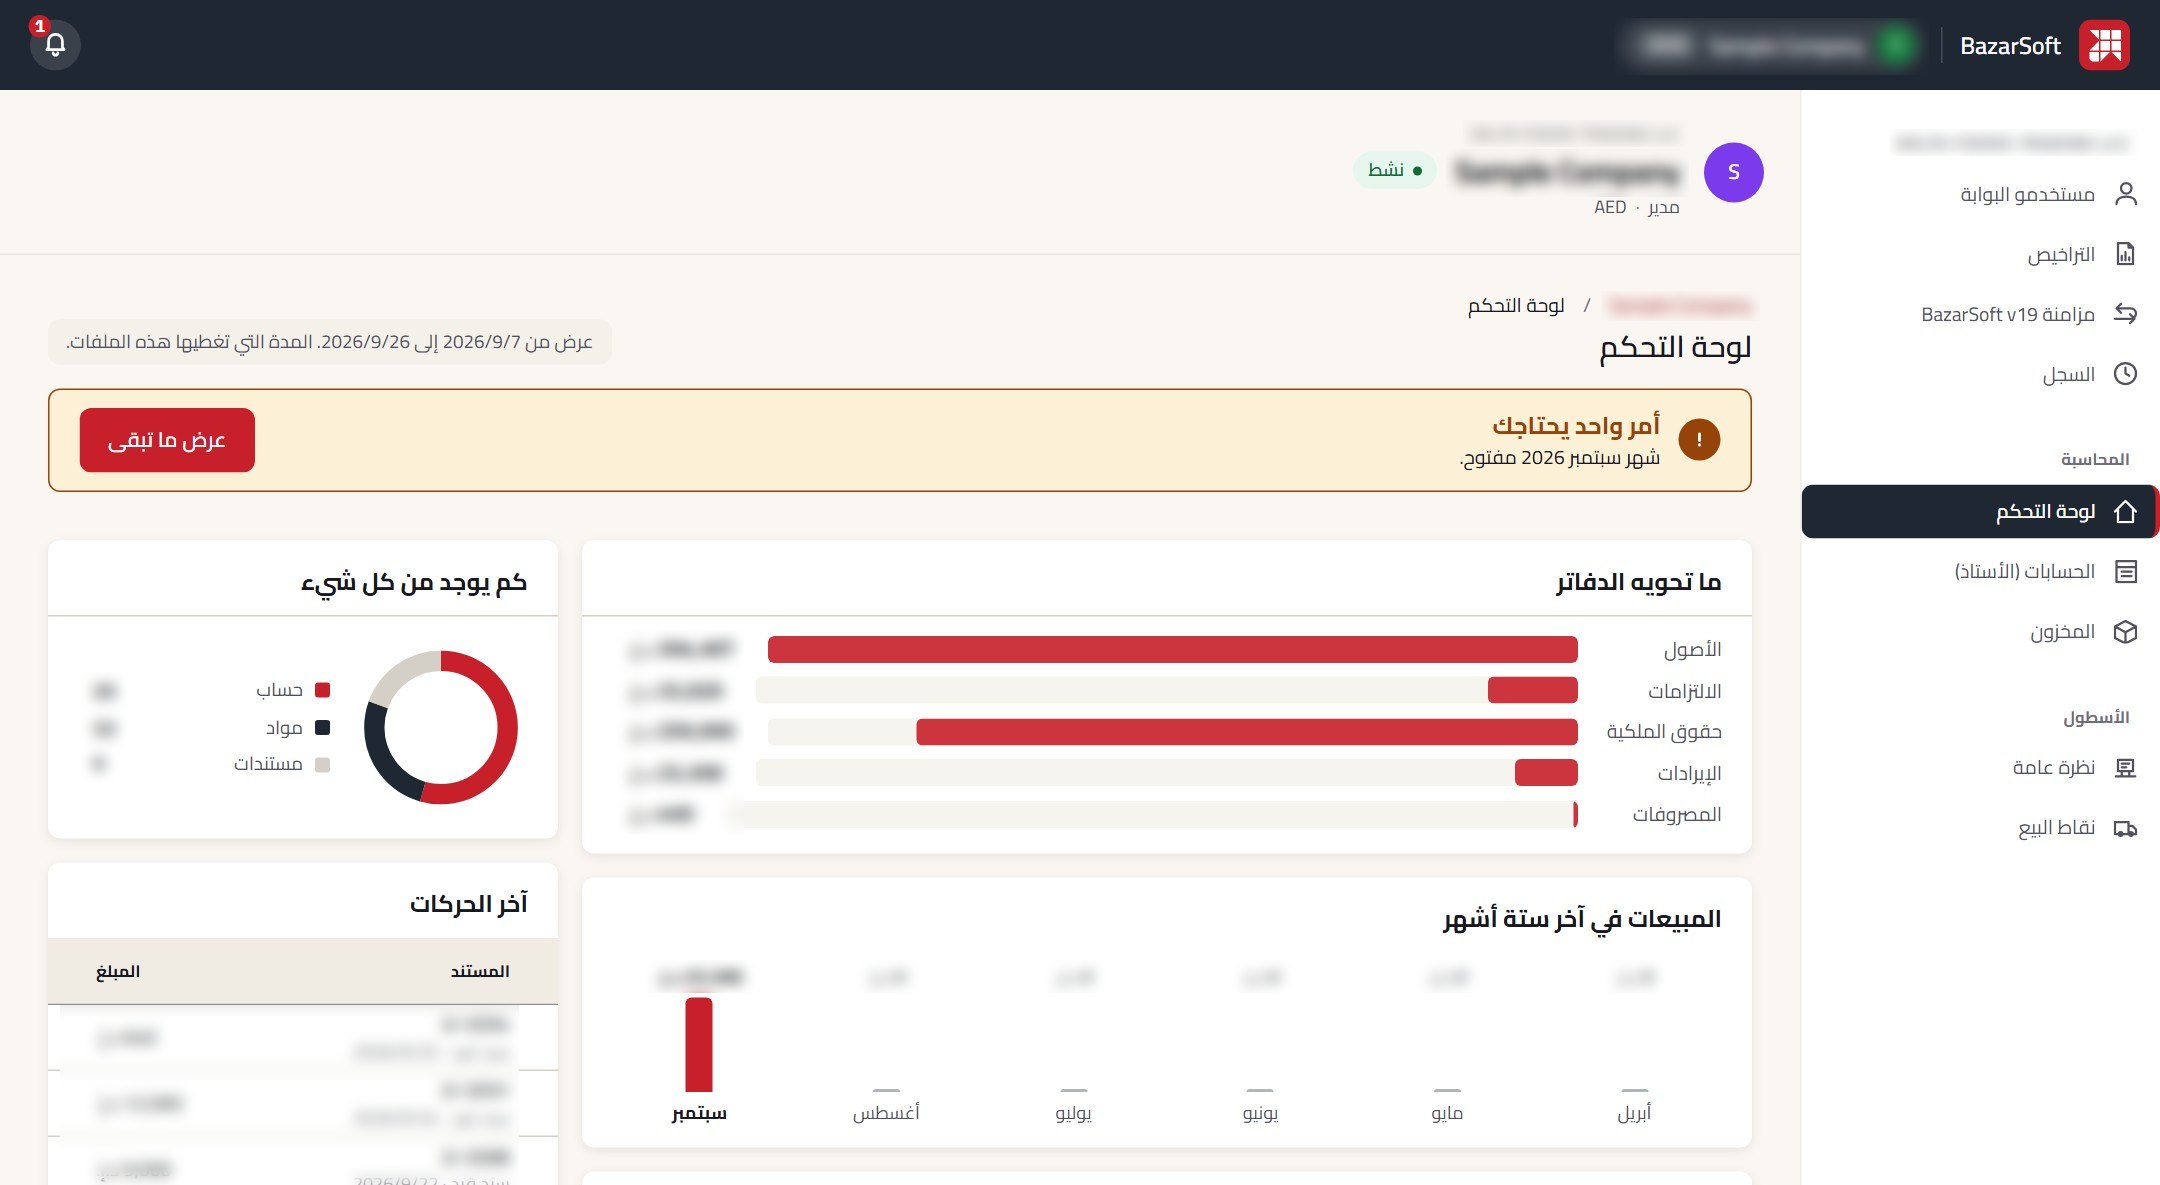
Task: Click the المبلغ column header
Action: click(x=118, y=971)
